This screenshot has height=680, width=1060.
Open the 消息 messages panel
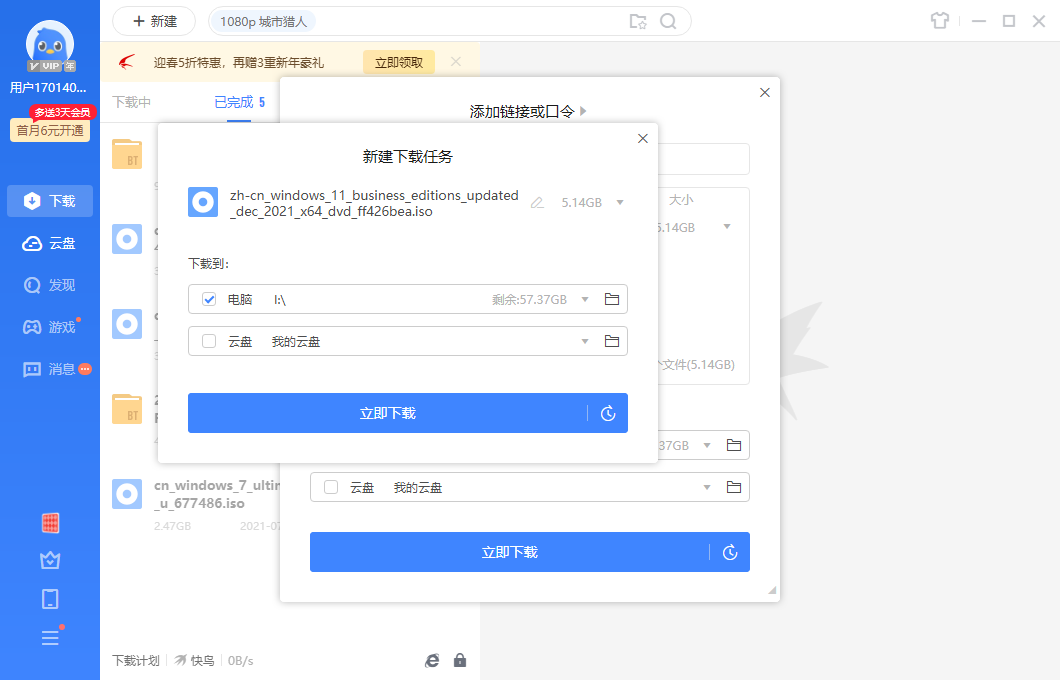tap(49, 368)
